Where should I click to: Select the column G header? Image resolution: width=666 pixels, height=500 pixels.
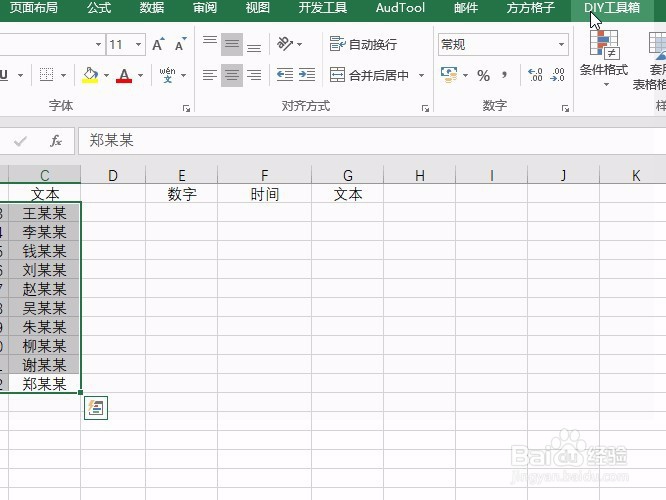click(347, 175)
